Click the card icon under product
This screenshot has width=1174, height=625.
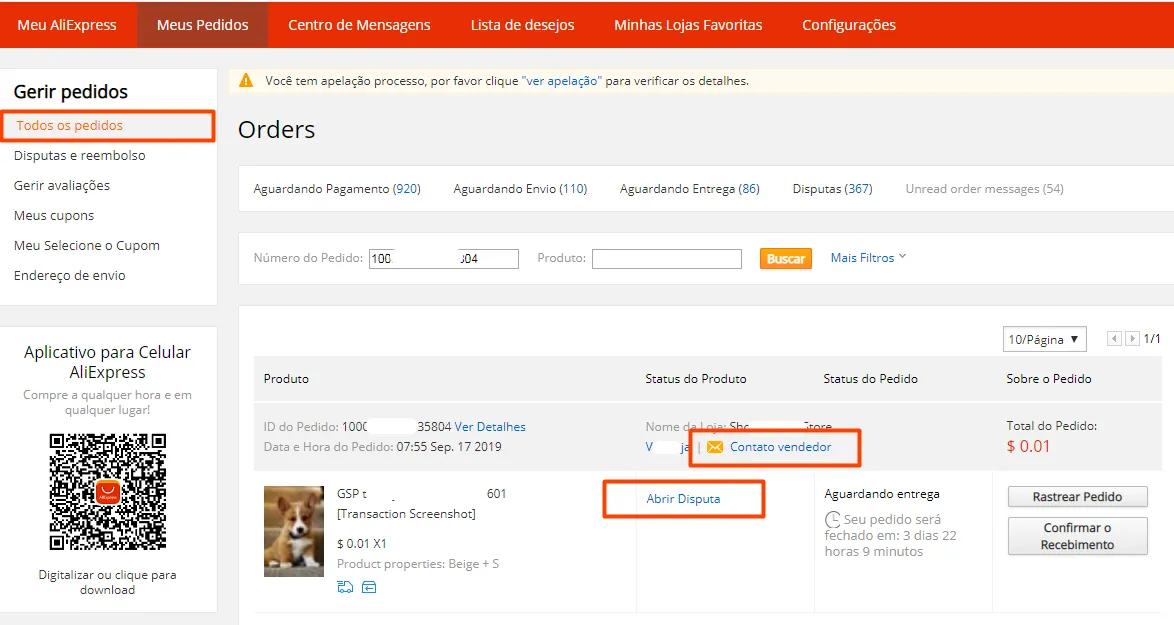369,587
